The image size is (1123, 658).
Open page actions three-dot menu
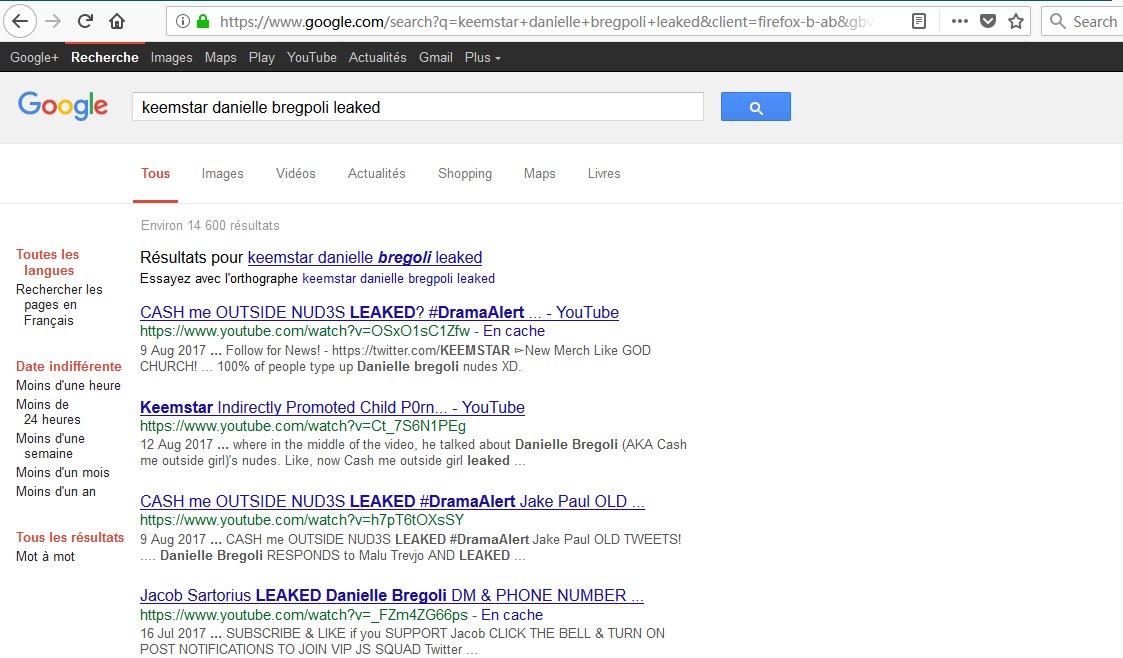[x=960, y=21]
